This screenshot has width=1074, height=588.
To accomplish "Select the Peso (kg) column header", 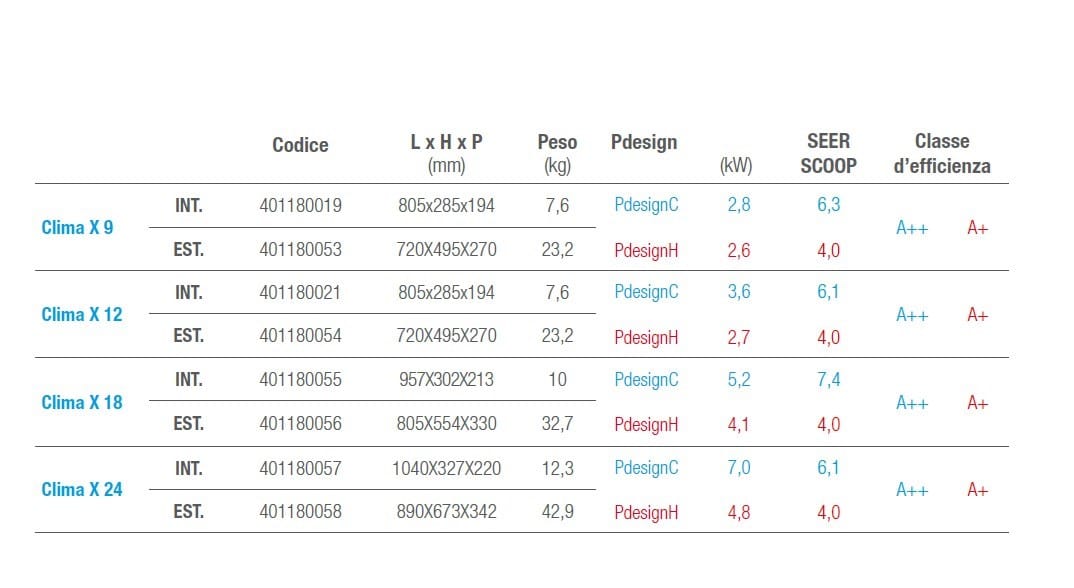I will tap(557, 153).
